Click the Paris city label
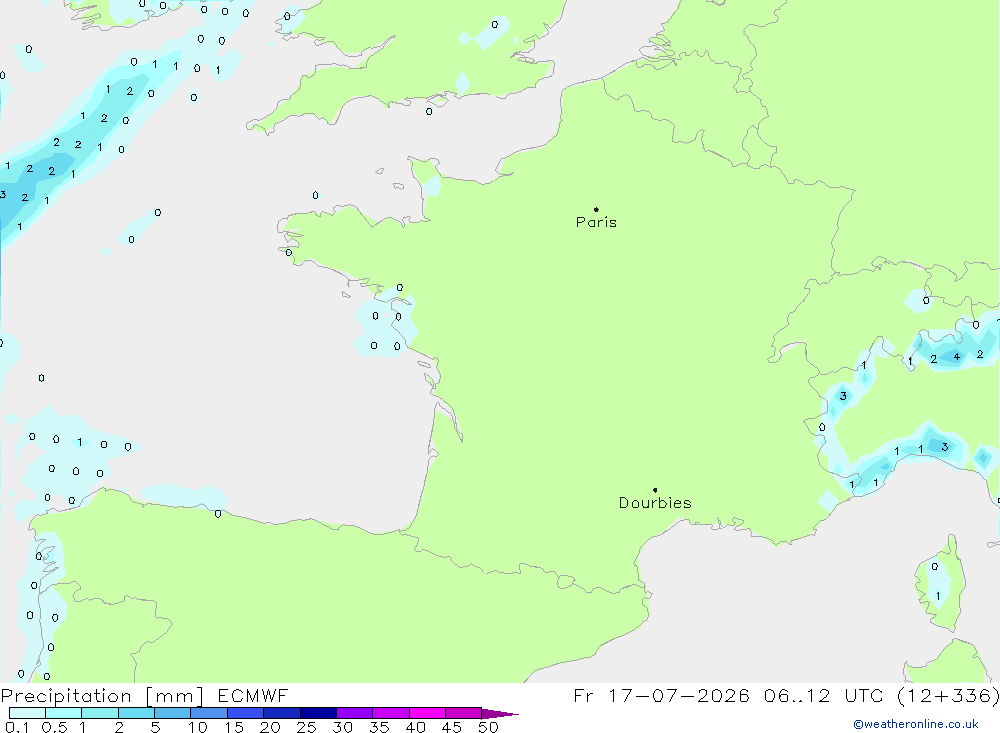 coord(596,222)
